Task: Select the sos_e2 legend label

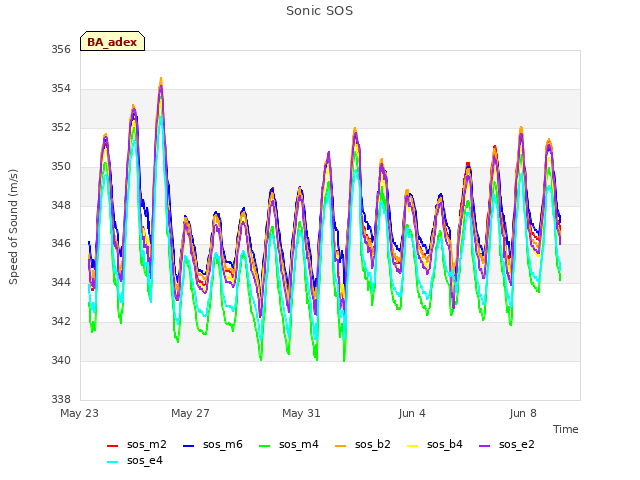Action: tap(517, 444)
